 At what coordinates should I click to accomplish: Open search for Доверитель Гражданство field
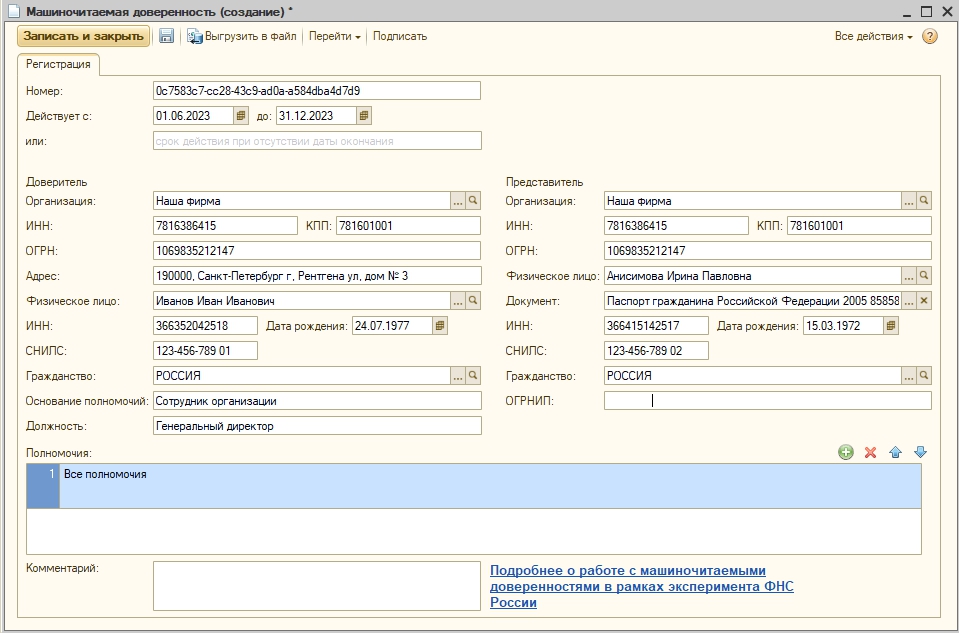tap(473, 376)
